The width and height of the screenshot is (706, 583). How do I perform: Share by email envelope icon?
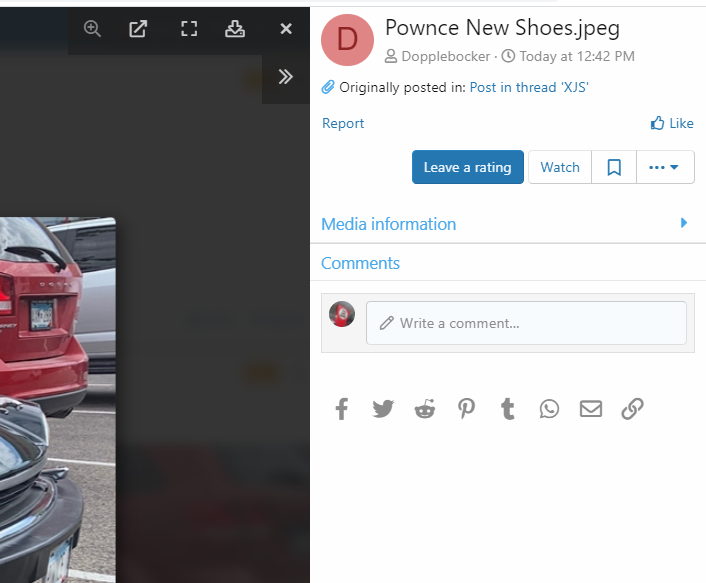coord(591,408)
